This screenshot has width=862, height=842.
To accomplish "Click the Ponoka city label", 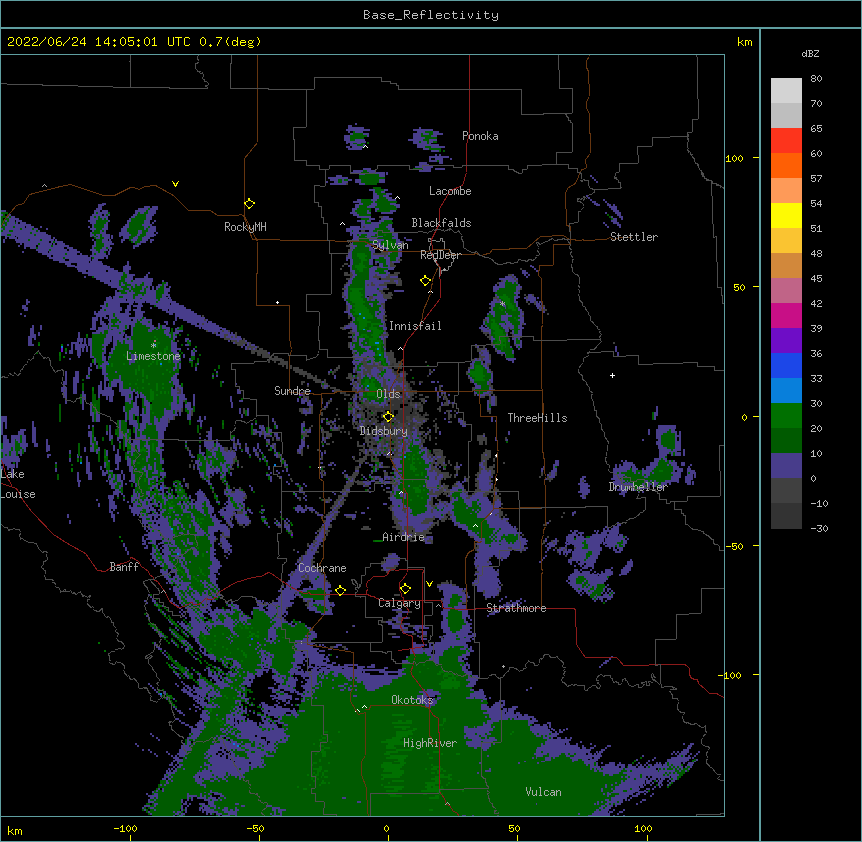I will coord(480,136).
